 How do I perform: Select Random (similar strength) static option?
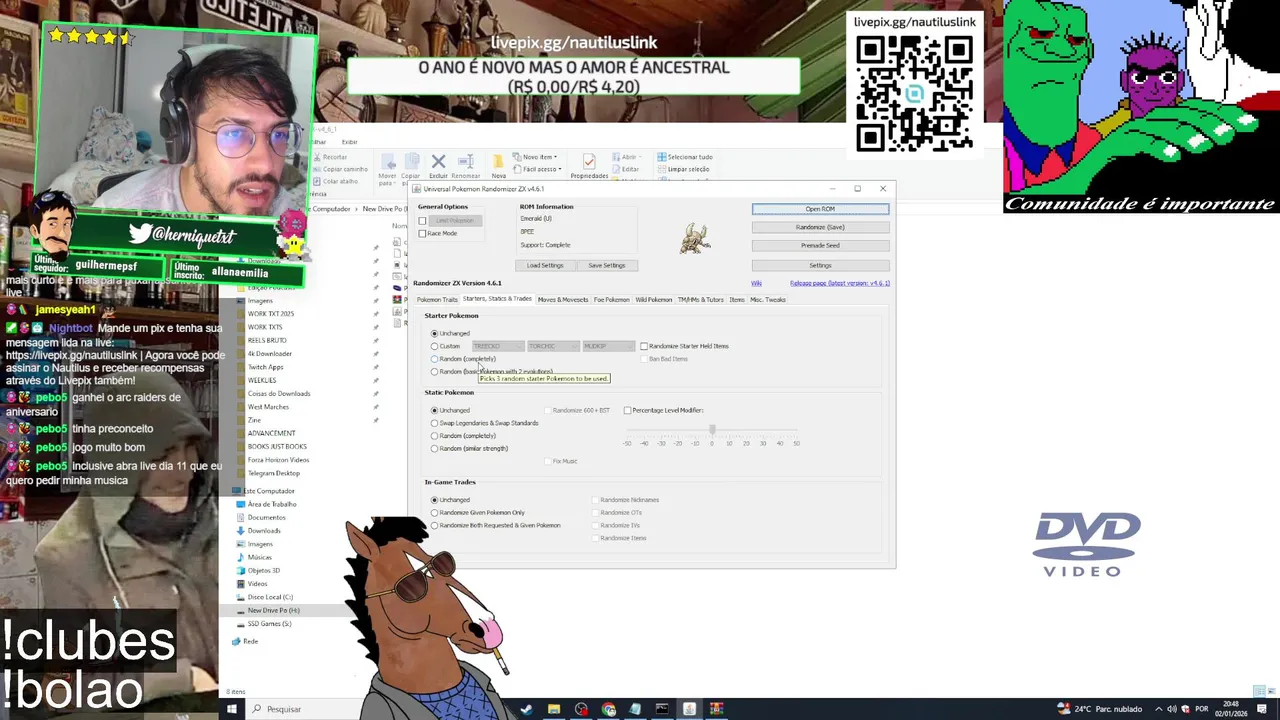[x=435, y=448]
